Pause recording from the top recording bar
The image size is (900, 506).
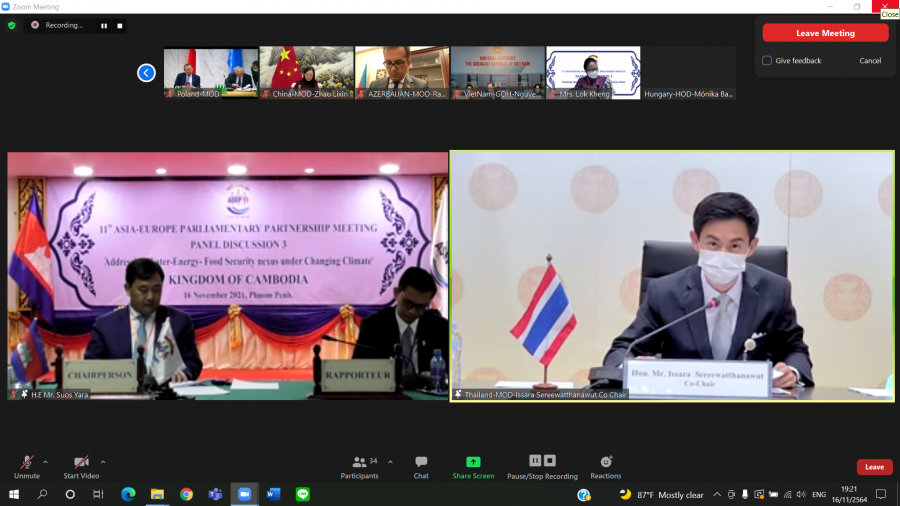click(x=103, y=25)
